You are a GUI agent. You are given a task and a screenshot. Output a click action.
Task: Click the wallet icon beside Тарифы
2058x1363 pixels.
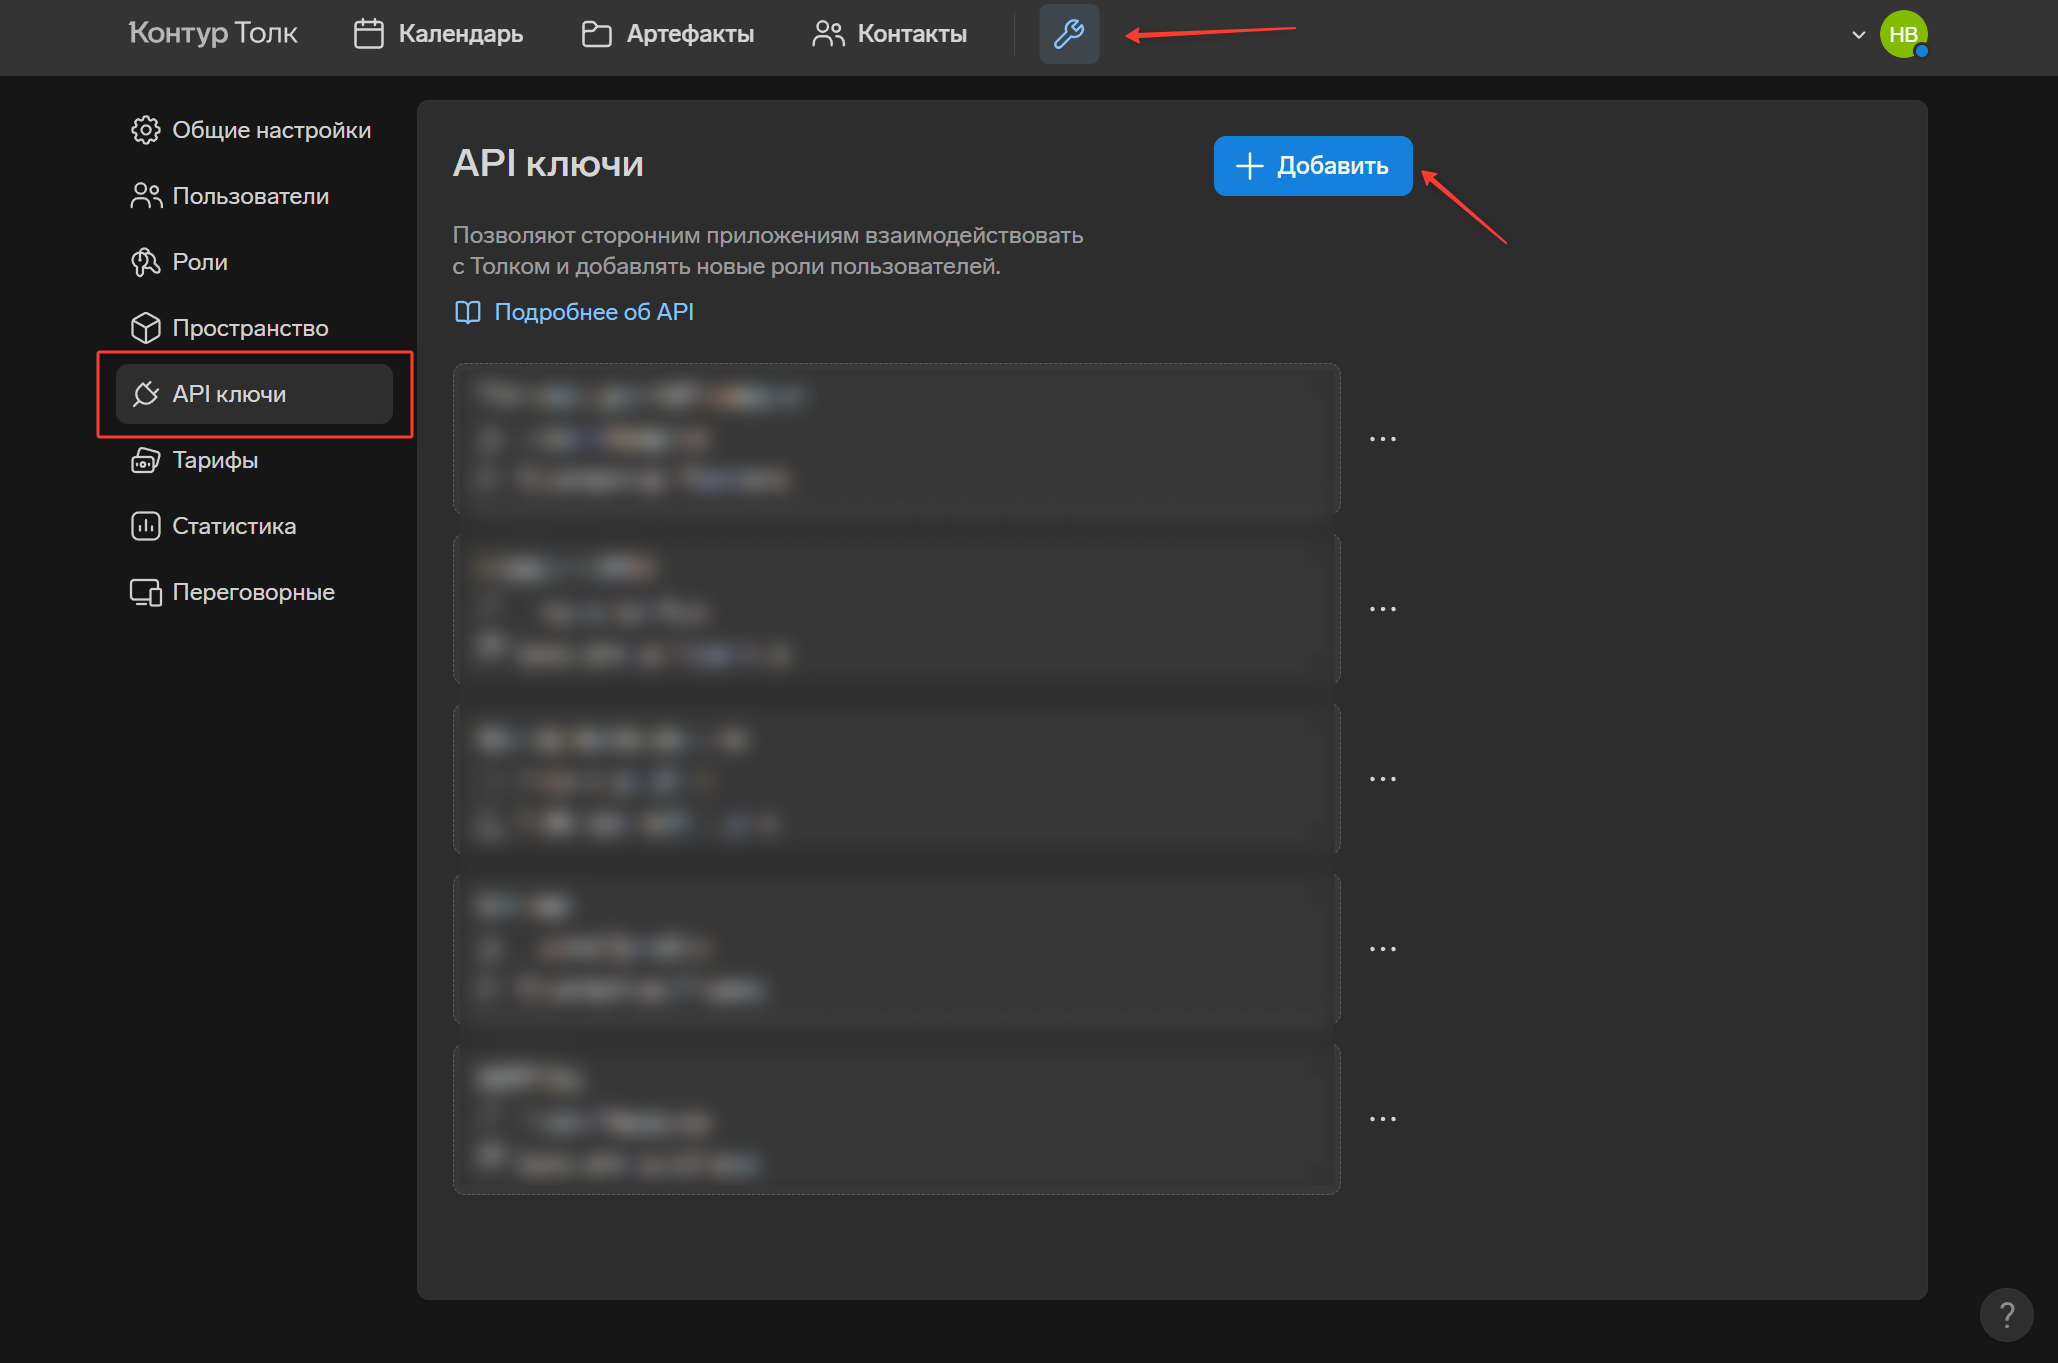tap(146, 460)
